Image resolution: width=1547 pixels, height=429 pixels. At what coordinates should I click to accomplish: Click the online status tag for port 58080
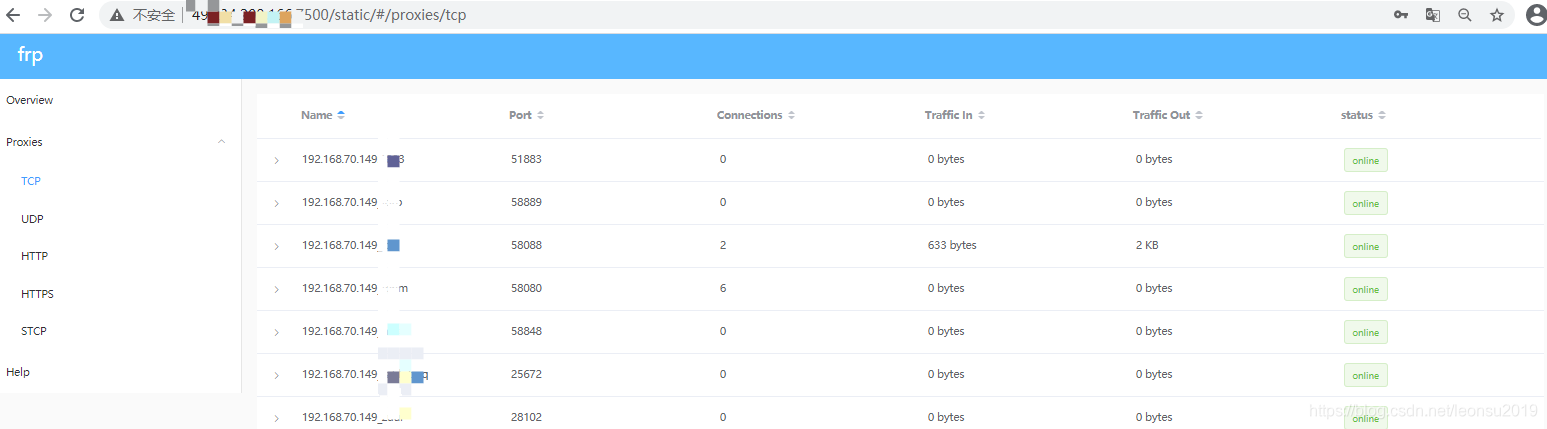1365,289
